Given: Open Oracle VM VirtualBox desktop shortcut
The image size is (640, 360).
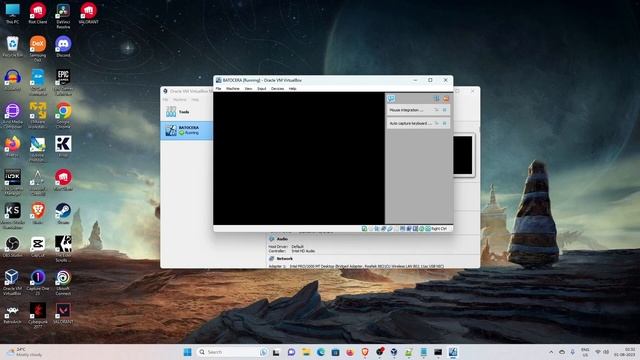Looking at the screenshot, I should click(x=12, y=282).
